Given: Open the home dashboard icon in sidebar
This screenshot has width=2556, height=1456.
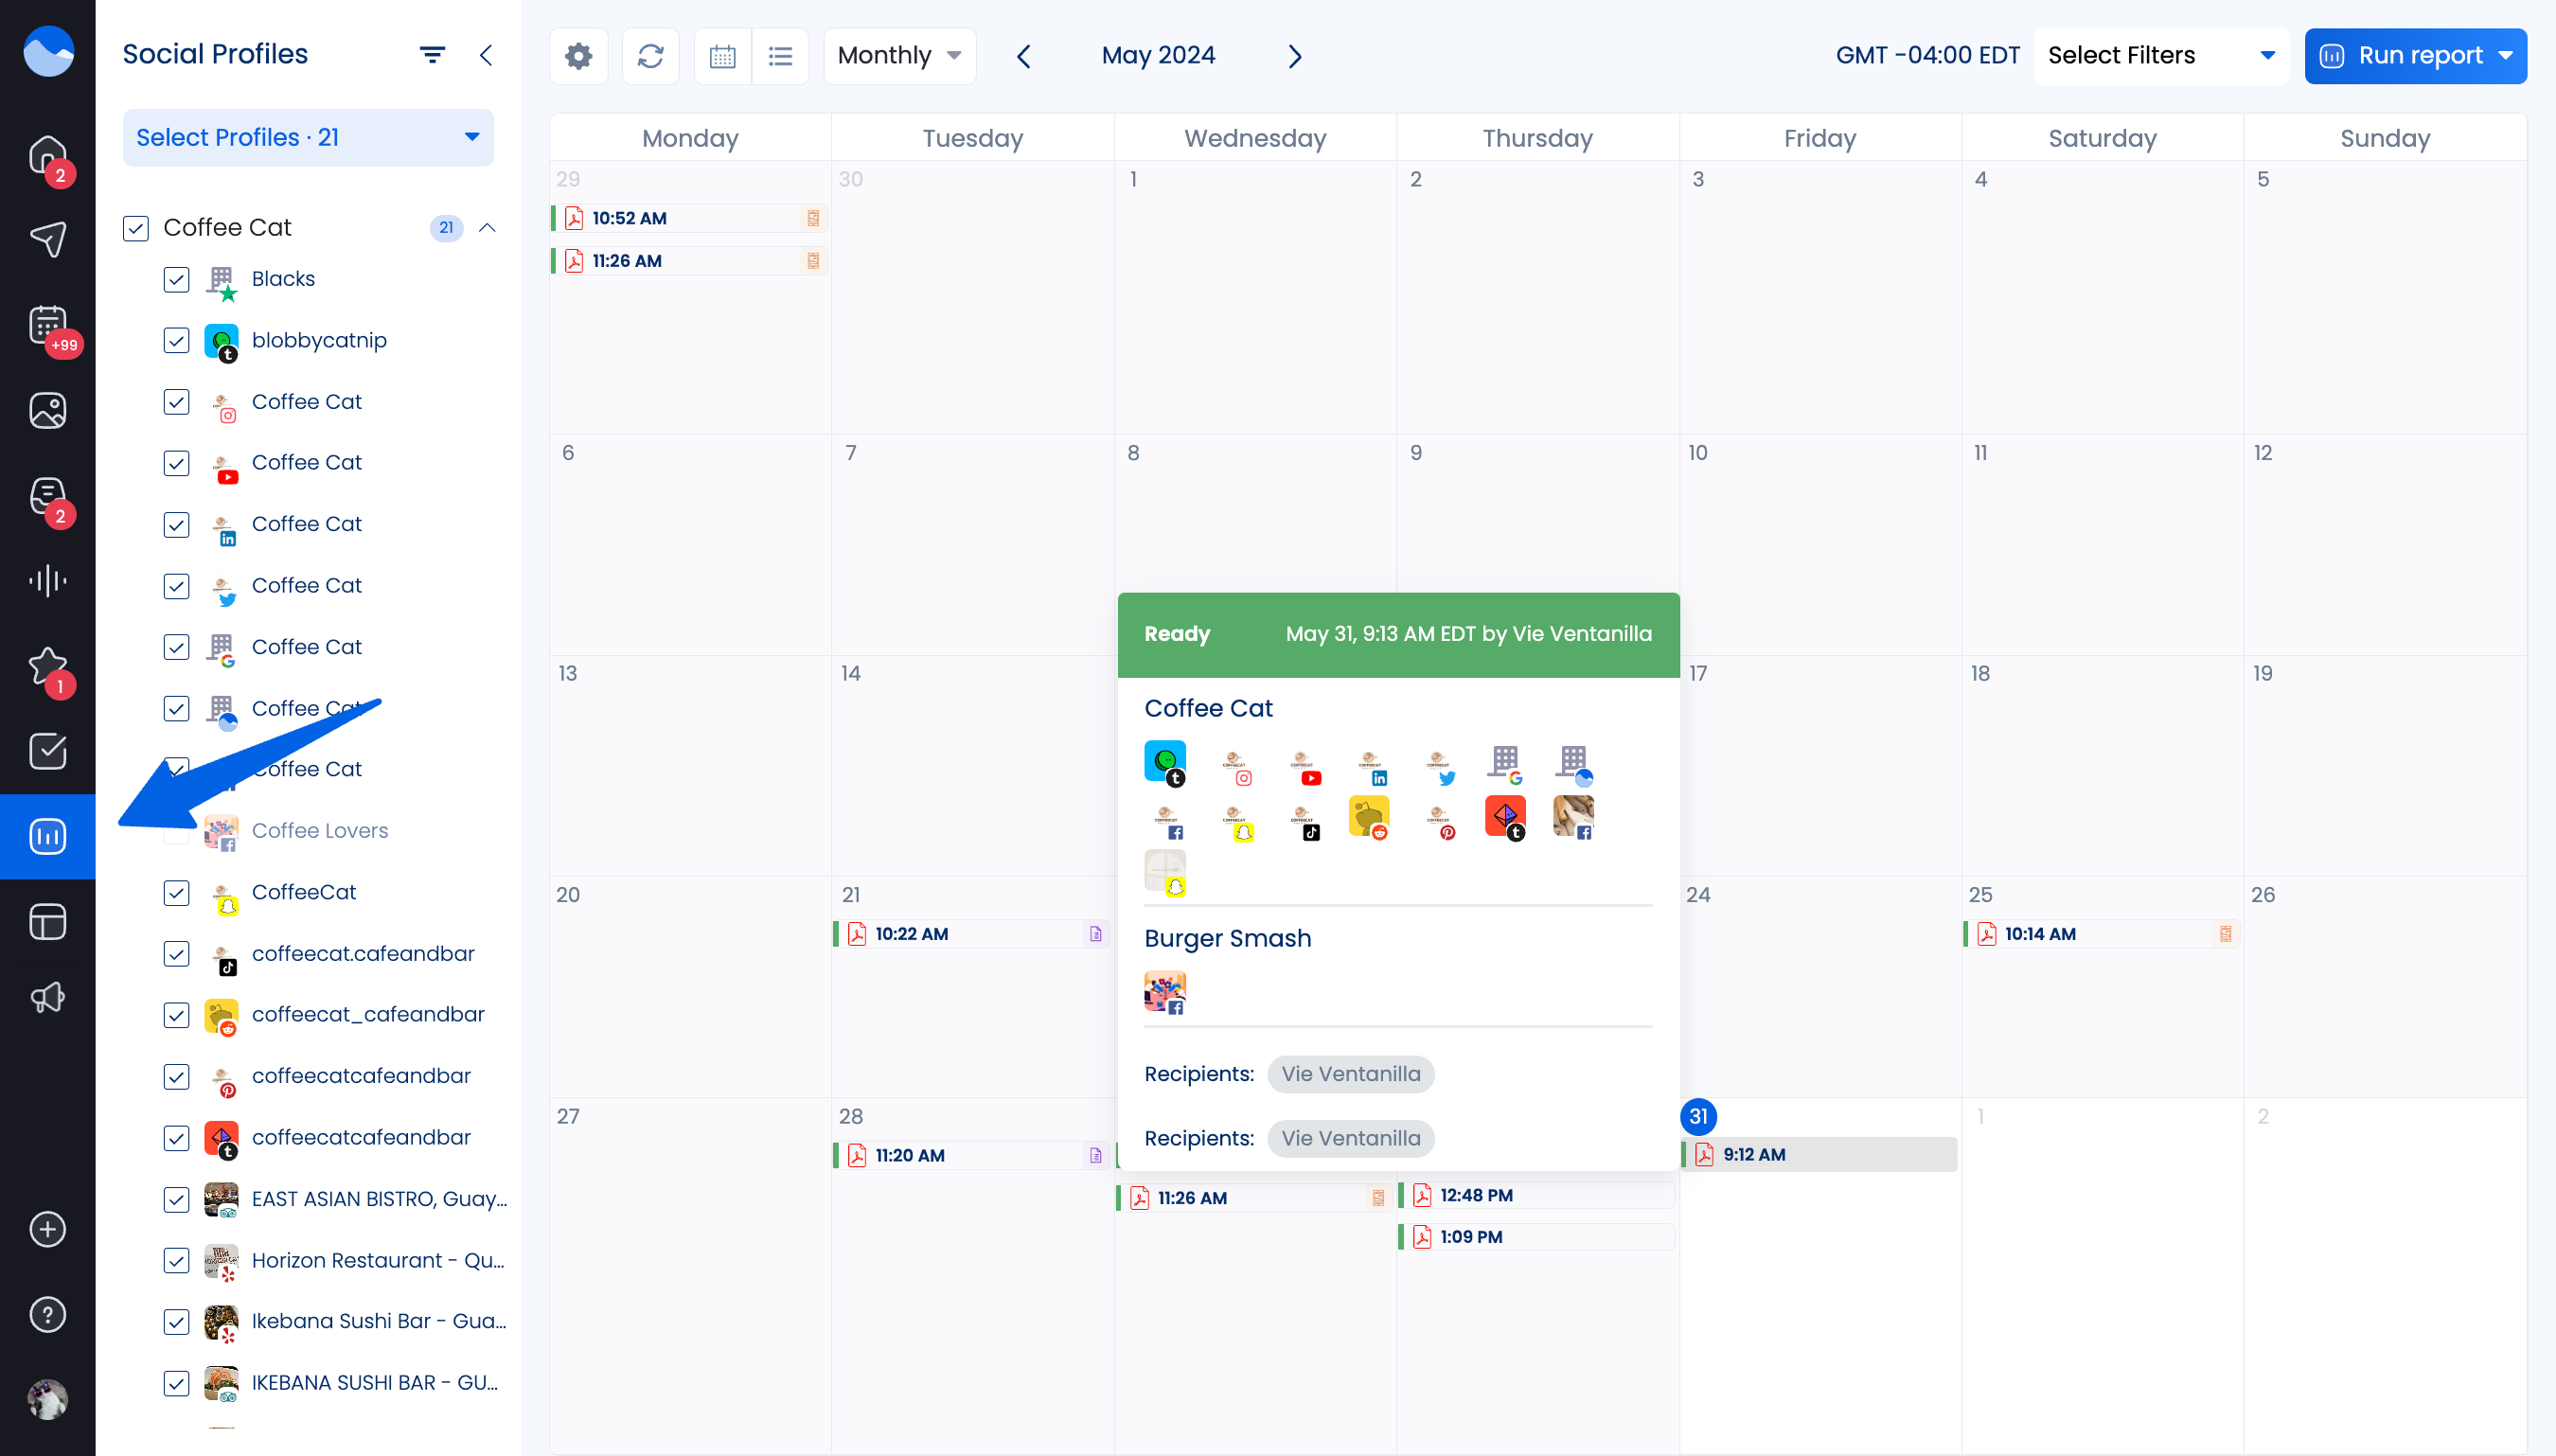Looking at the screenshot, I should click(x=47, y=156).
